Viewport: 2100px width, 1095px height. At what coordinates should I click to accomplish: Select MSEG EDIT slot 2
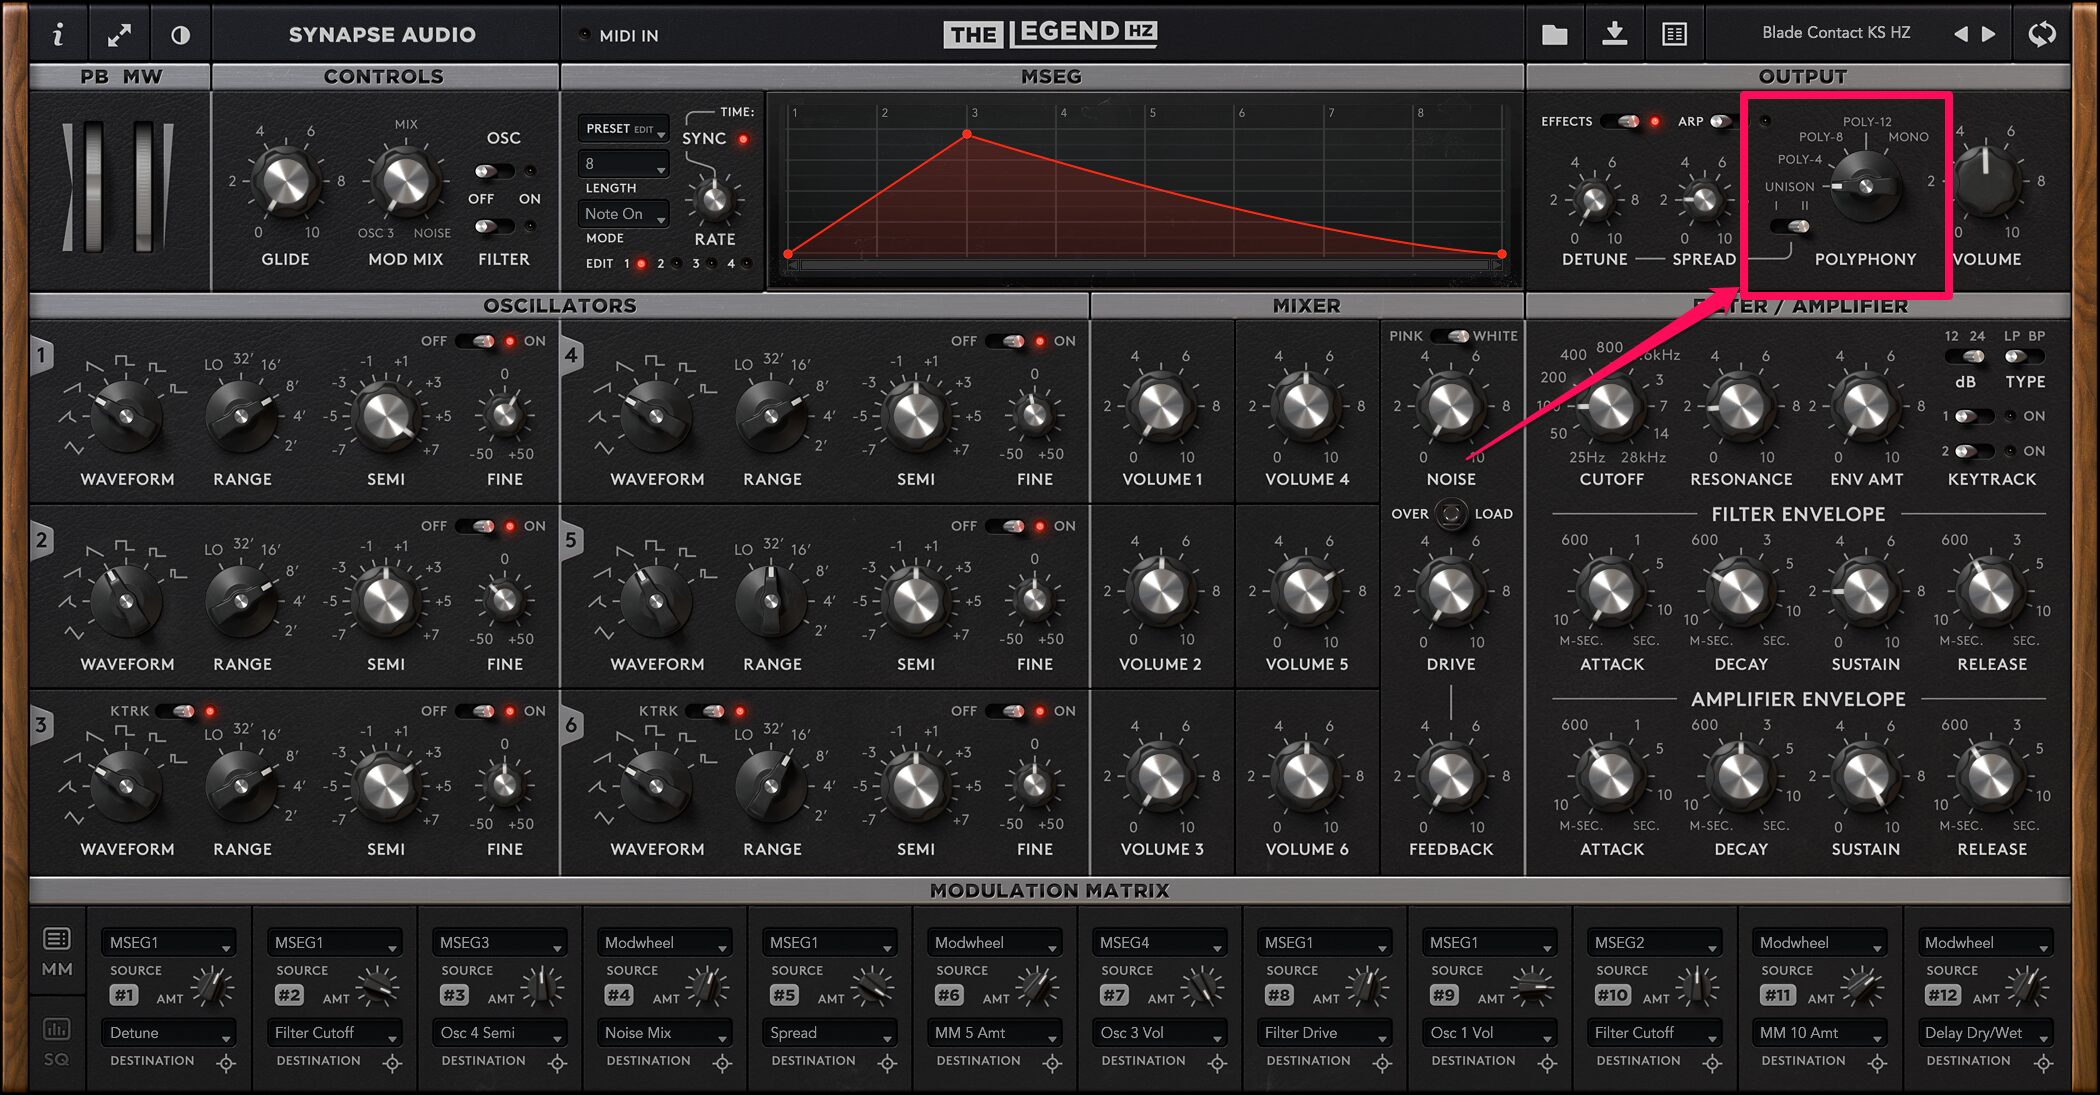pyautogui.click(x=677, y=264)
